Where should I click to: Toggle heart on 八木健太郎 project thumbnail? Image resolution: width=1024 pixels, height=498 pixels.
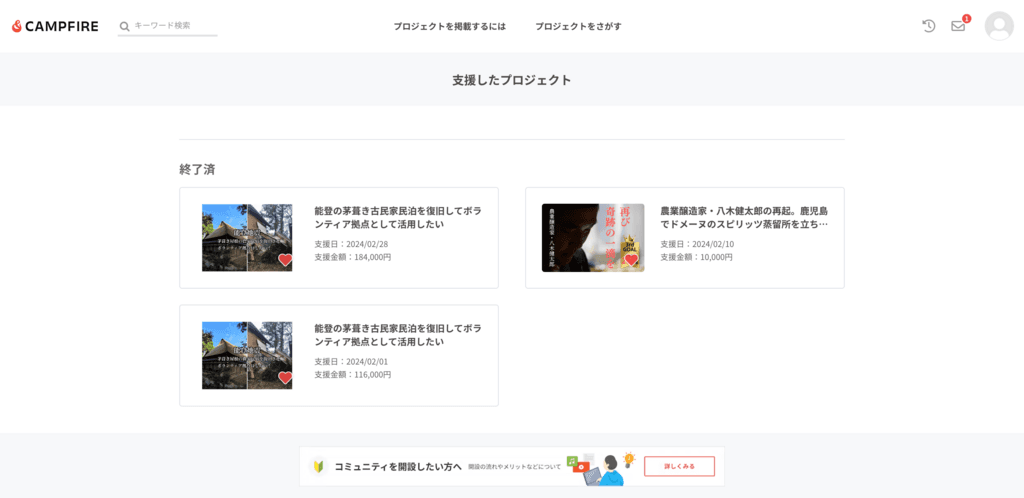(x=631, y=260)
